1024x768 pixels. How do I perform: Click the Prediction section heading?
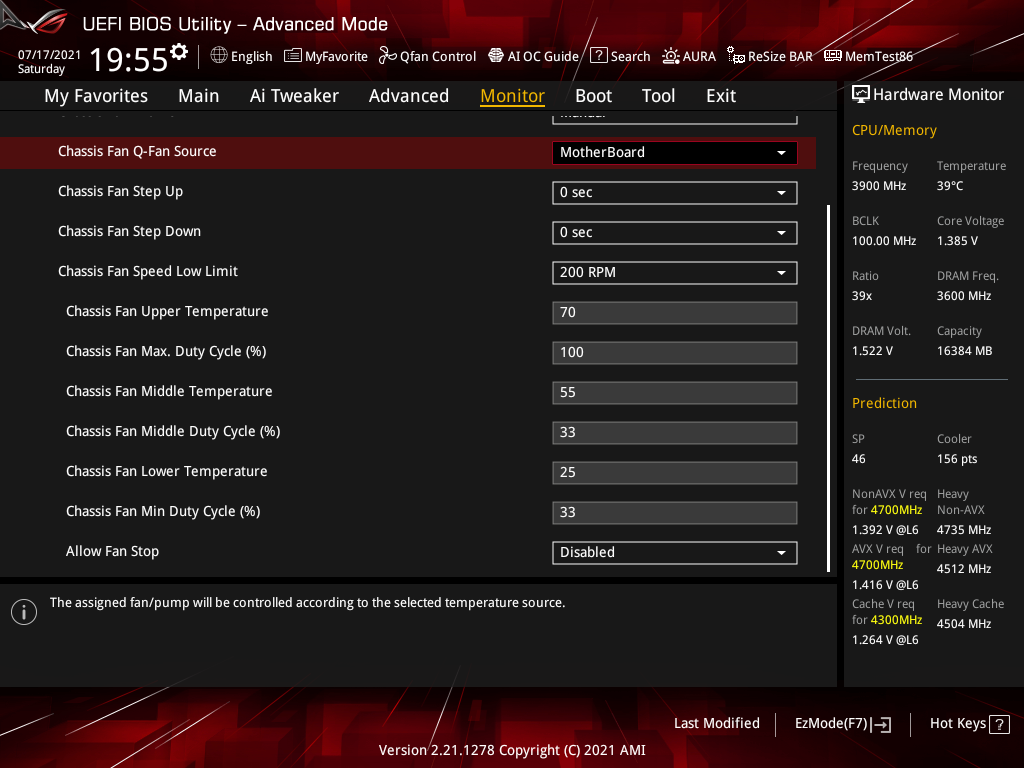point(884,403)
